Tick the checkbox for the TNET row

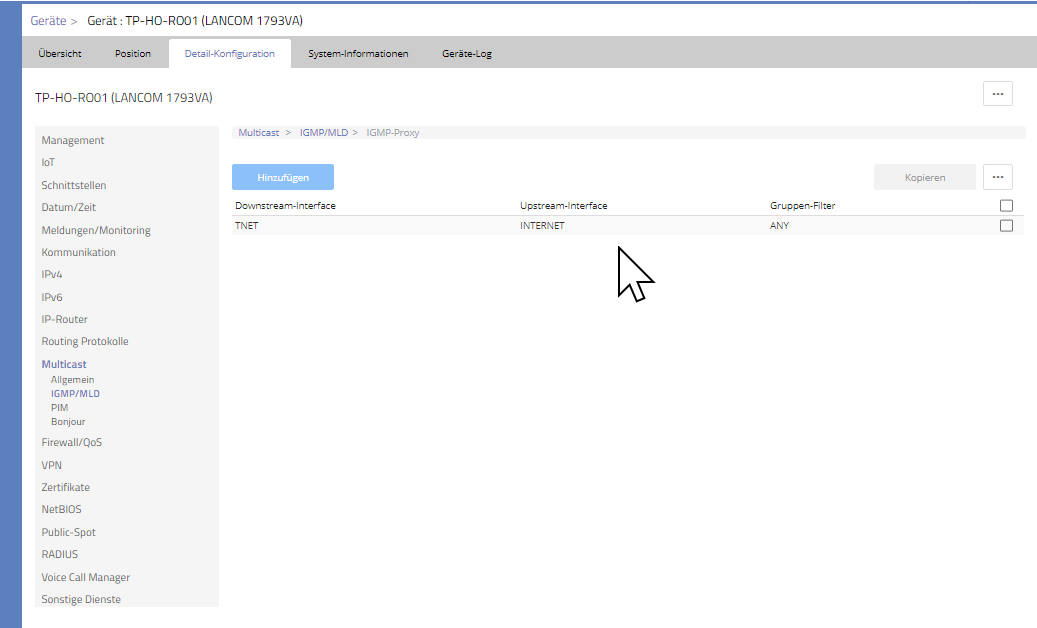click(x=1006, y=225)
